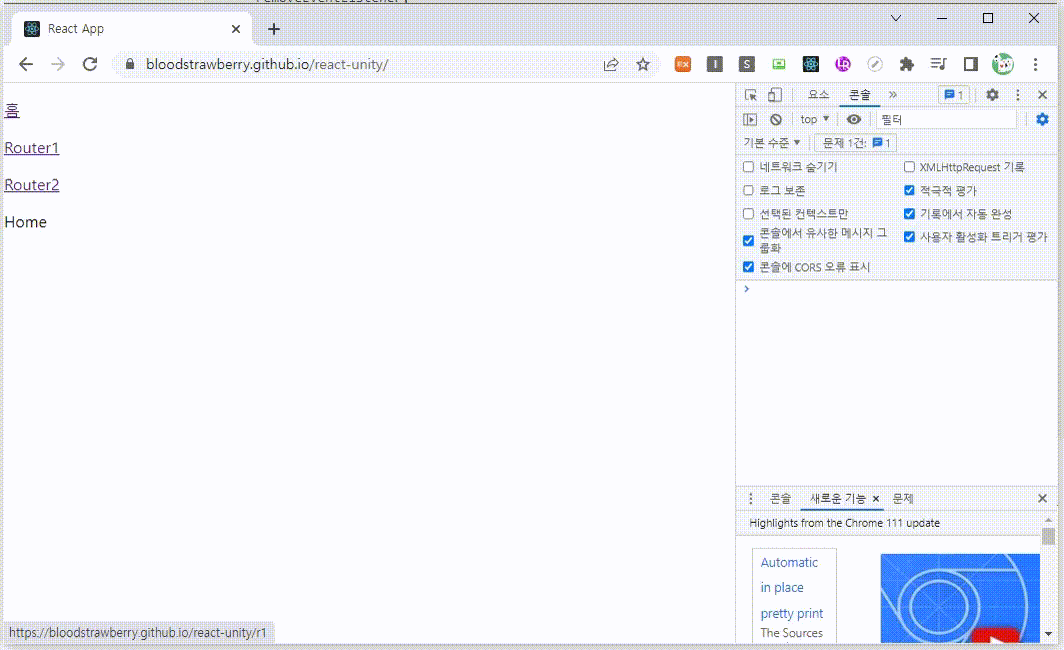Enable 'XMLHttpRequest 기록' checkbox
This screenshot has height=650, width=1064.
909,167
